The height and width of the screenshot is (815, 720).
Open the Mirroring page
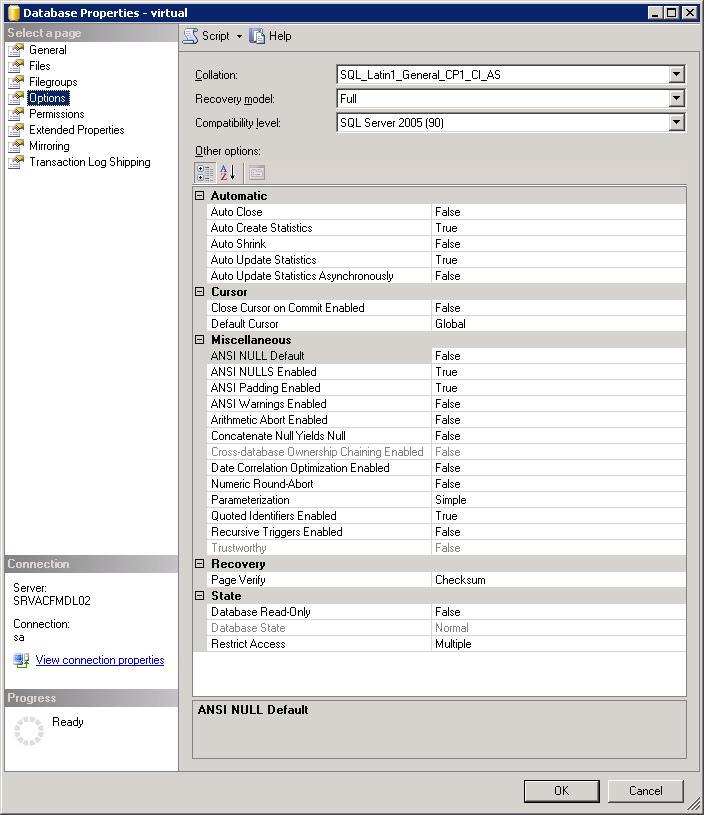49,146
